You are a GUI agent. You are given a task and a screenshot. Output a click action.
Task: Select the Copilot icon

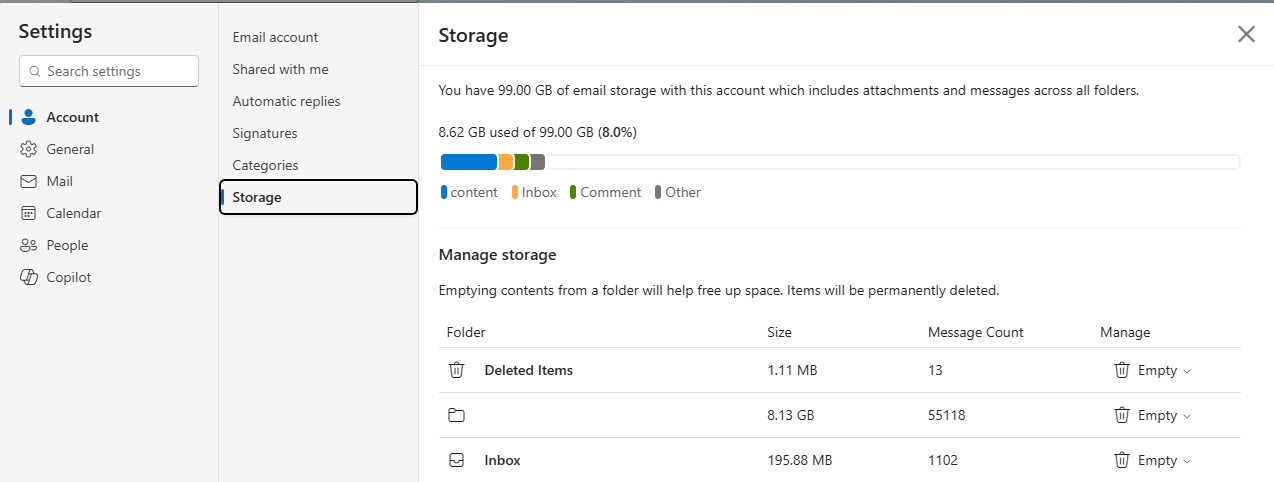[x=29, y=277]
